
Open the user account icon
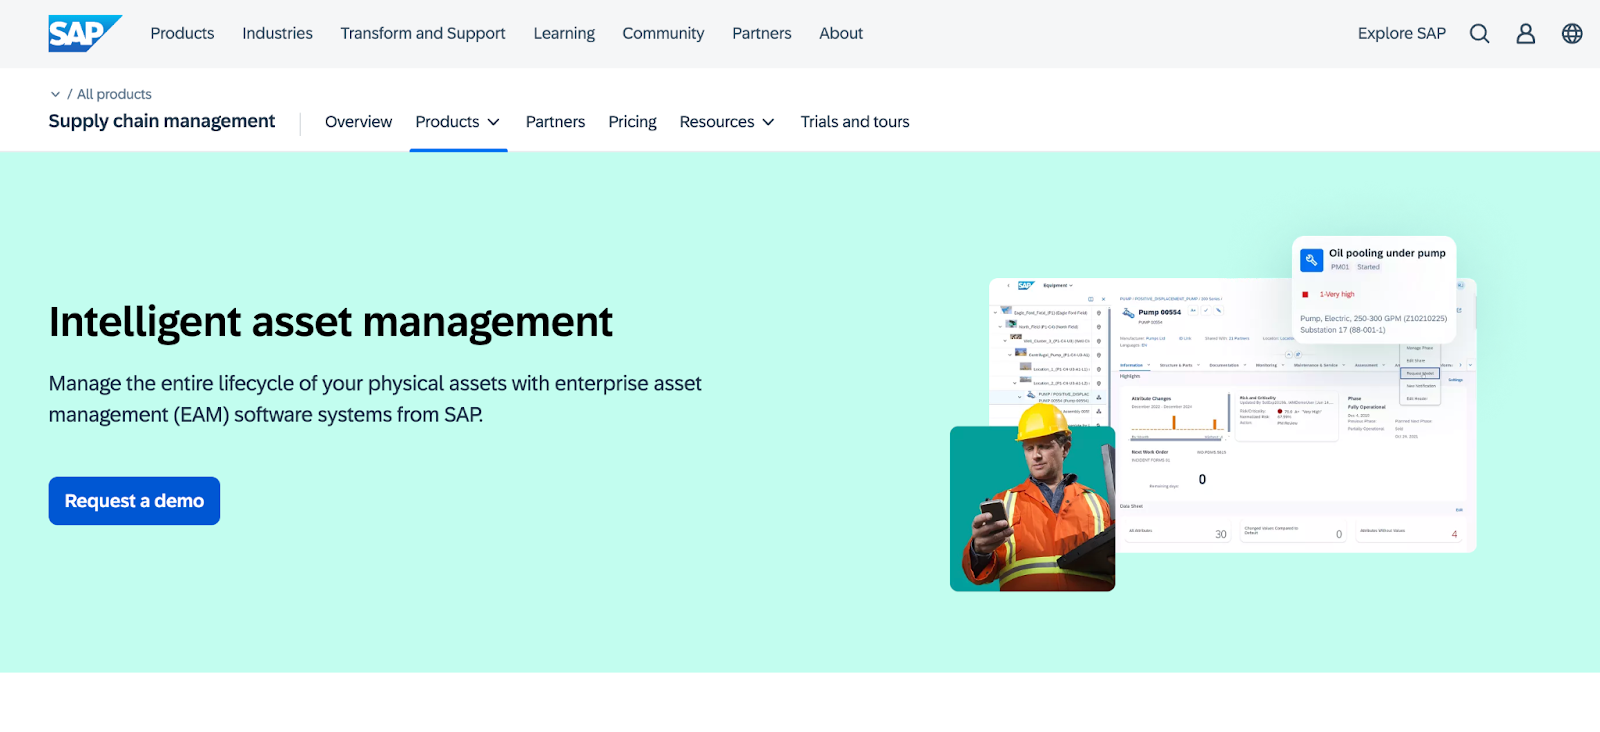pos(1525,34)
